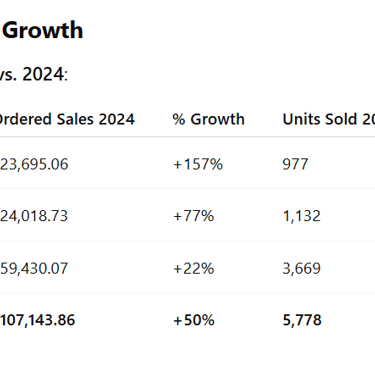Click the bold 5,778 total units

coord(302,320)
